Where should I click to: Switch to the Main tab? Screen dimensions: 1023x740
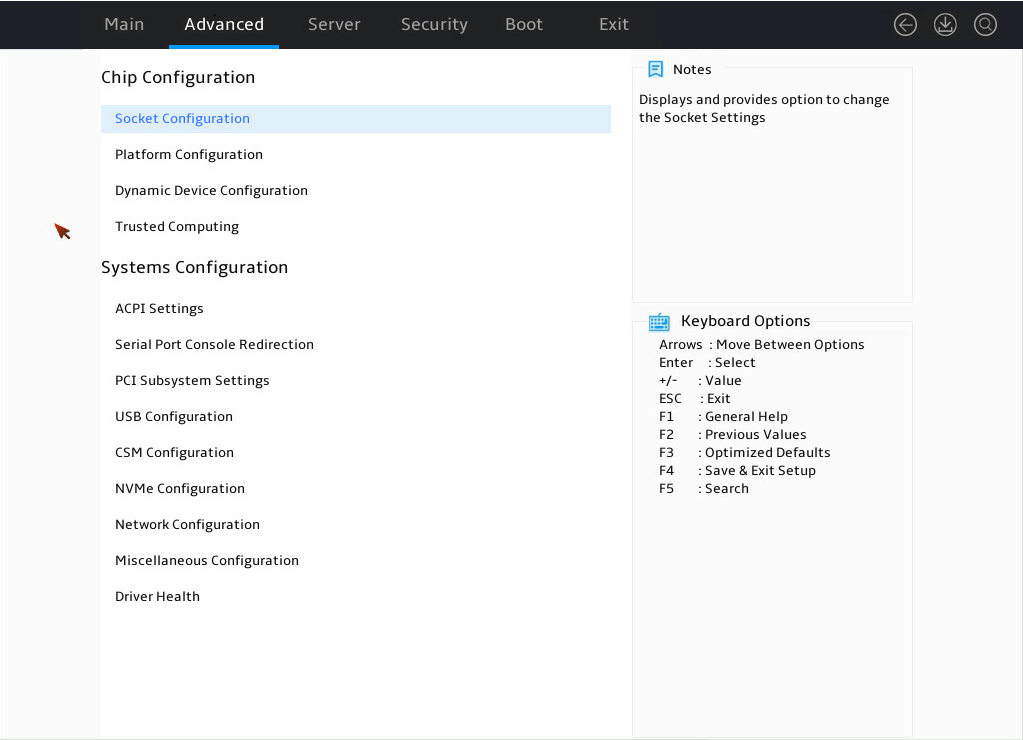click(x=124, y=24)
